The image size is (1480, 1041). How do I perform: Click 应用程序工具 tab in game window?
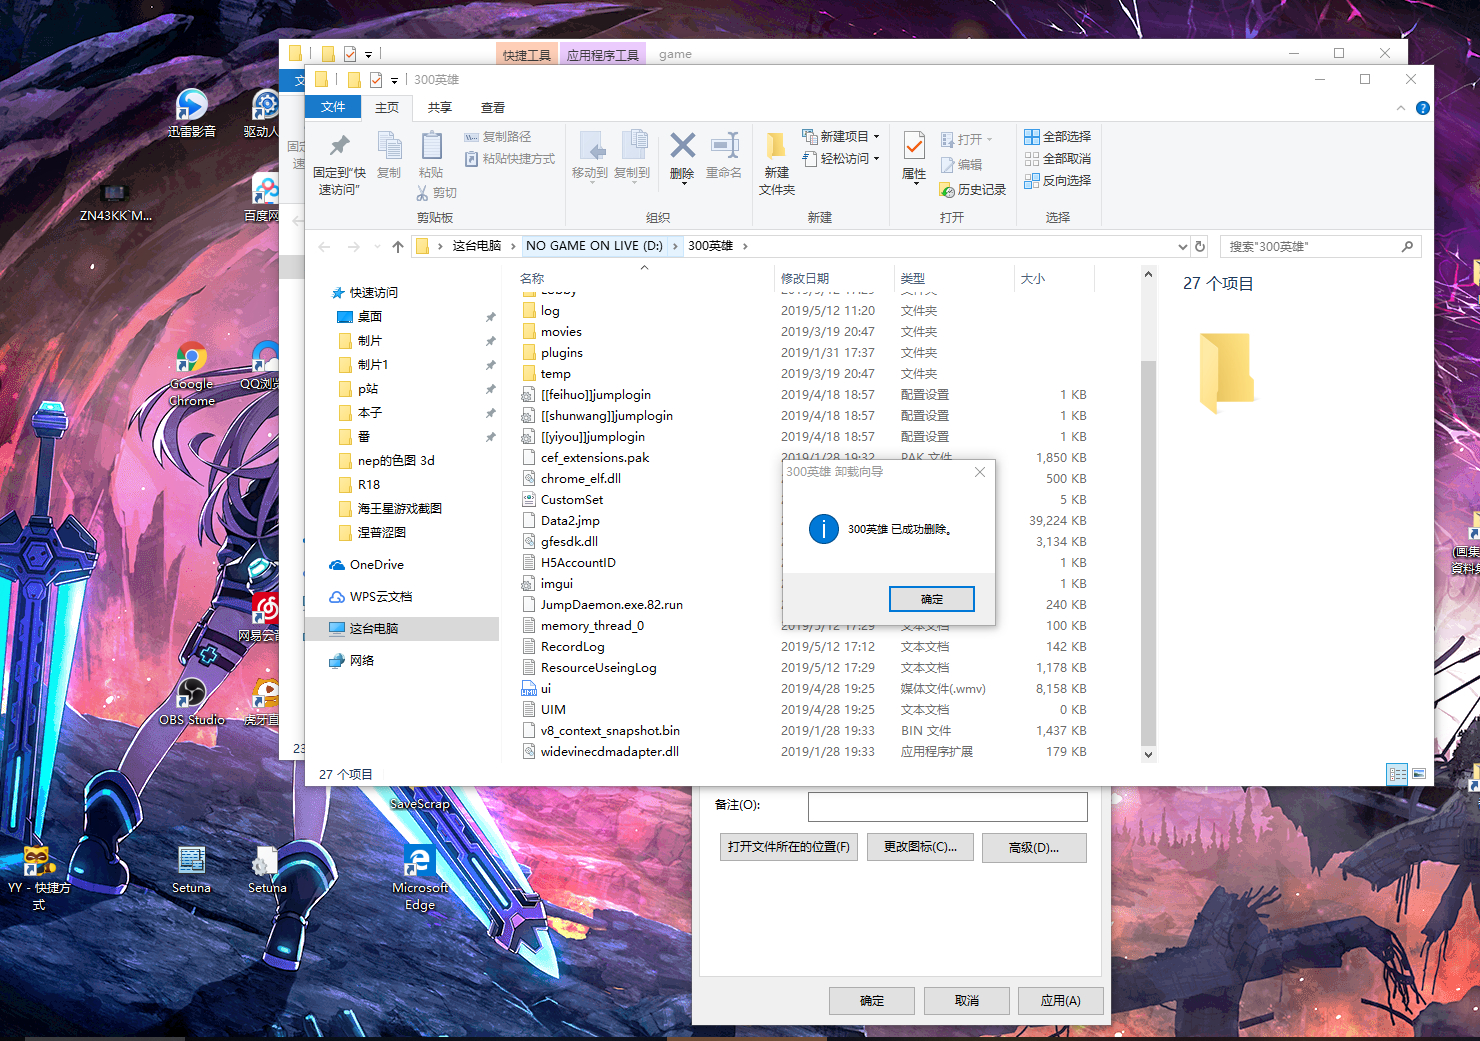click(603, 55)
